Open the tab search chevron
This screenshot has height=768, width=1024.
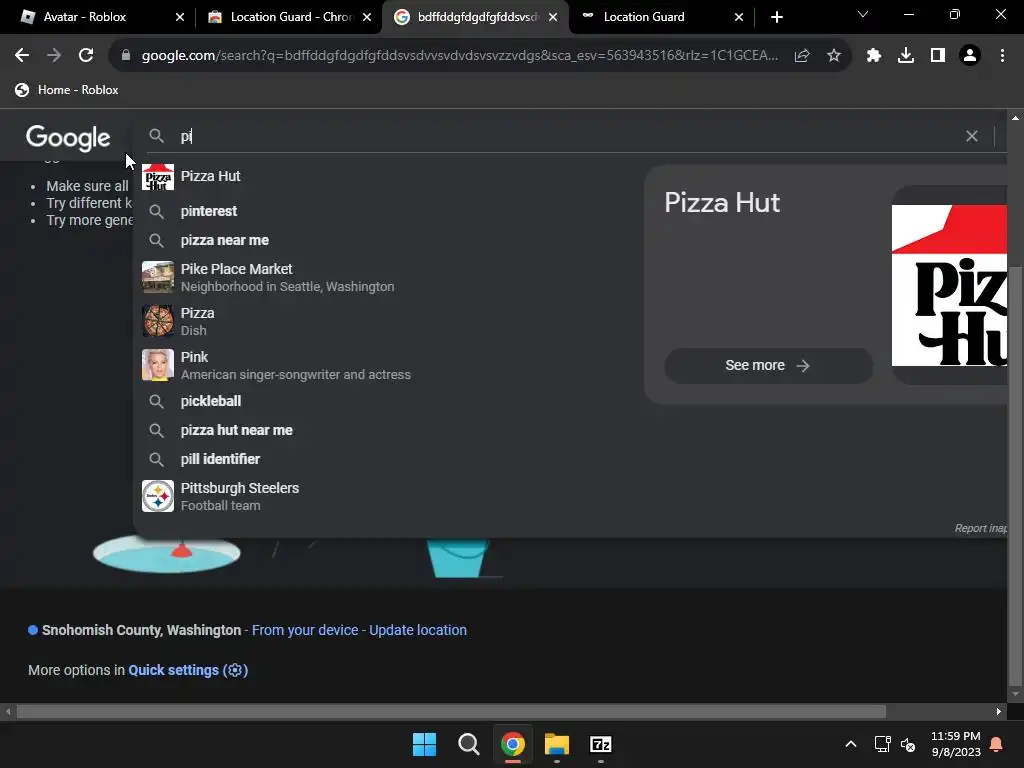click(863, 14)
